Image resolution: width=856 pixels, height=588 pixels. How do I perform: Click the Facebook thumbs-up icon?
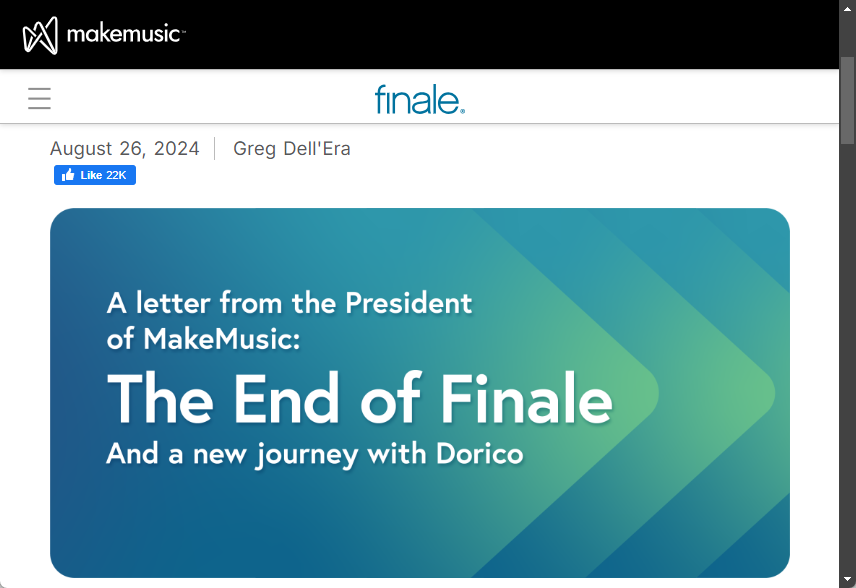pyautogui.click(x=67, y=175)
